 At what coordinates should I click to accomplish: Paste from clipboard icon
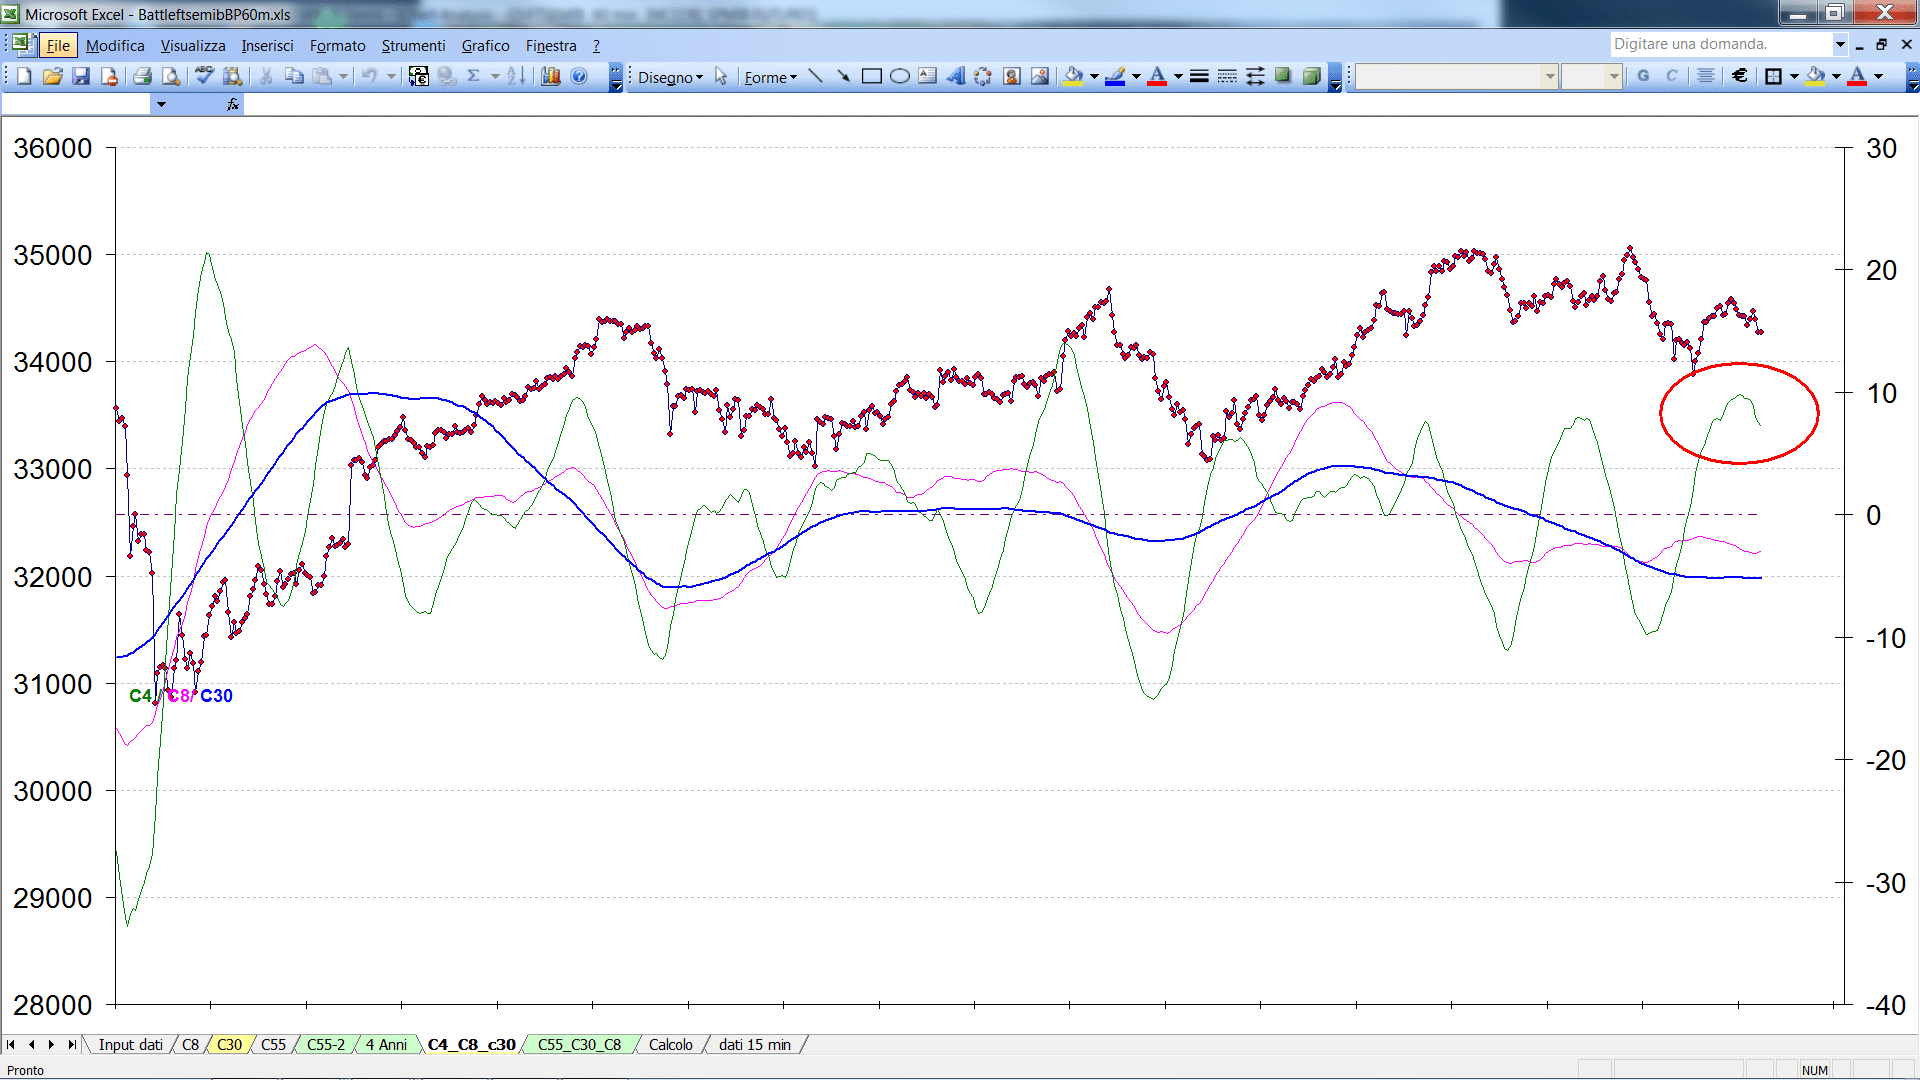(322, 76)
